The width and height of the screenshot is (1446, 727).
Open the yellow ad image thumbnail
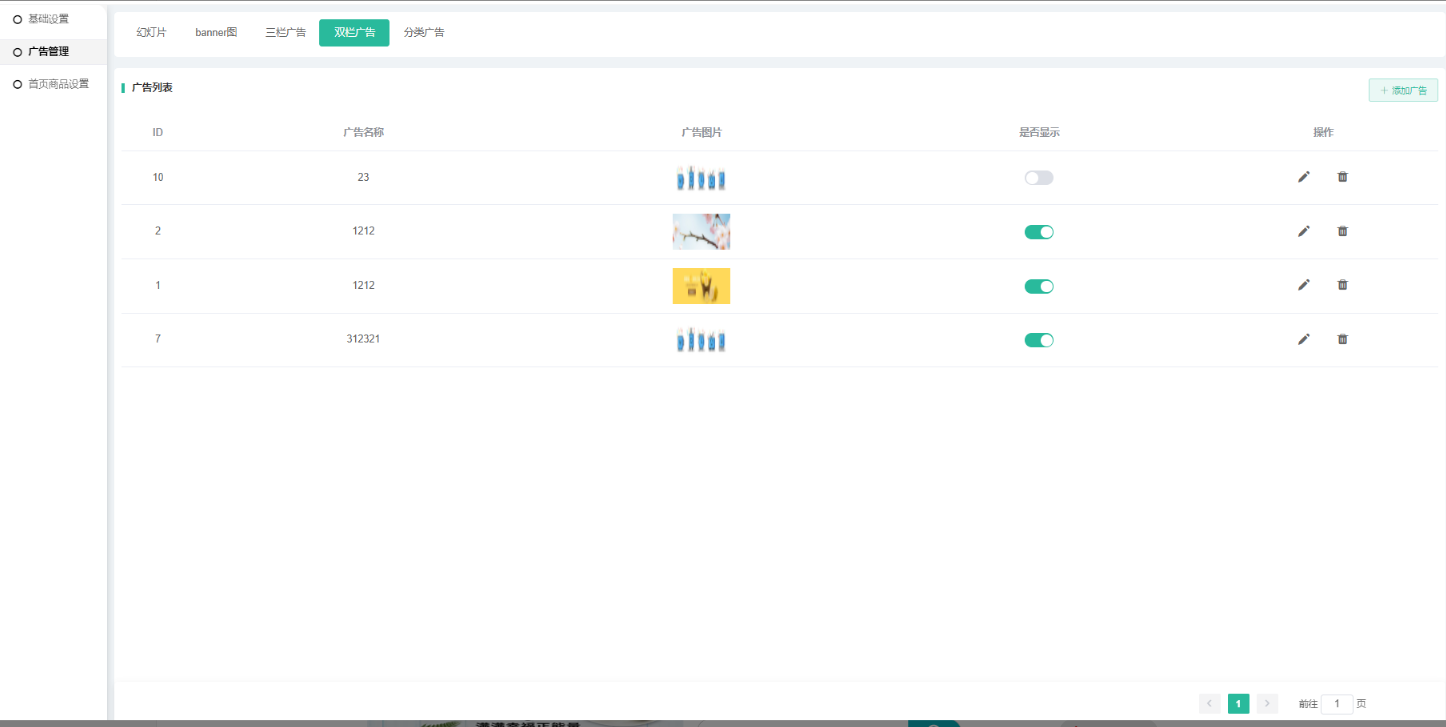[701, 286]
